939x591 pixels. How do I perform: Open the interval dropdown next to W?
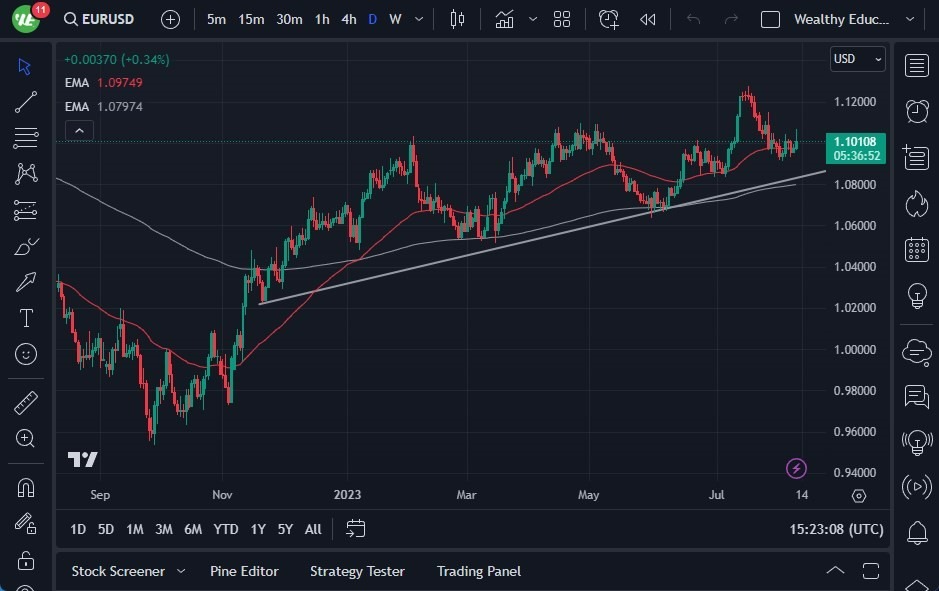pos(417,18)
